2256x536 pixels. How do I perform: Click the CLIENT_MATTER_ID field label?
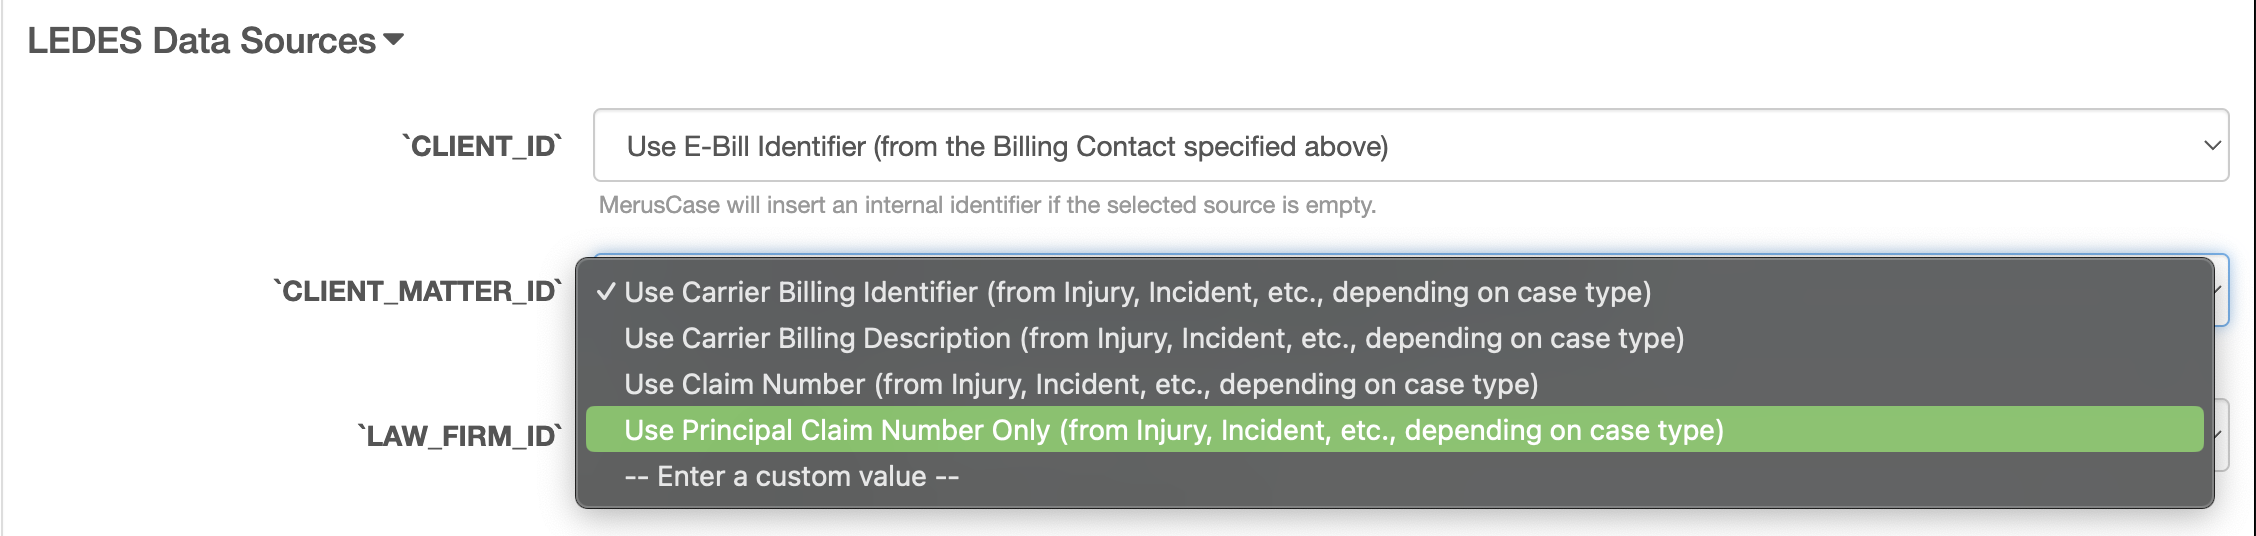[418, 291]
